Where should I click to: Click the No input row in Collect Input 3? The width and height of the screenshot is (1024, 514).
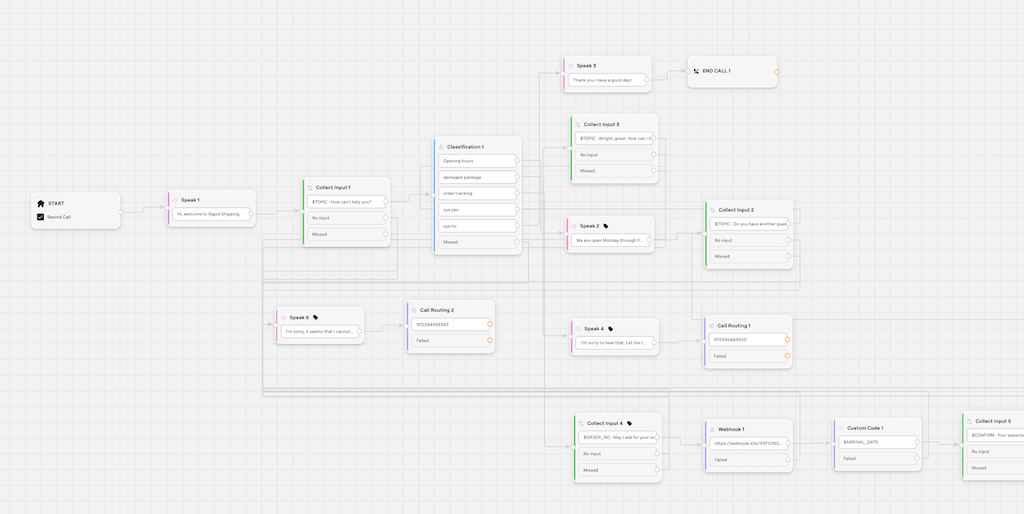(x=614, y=155)
